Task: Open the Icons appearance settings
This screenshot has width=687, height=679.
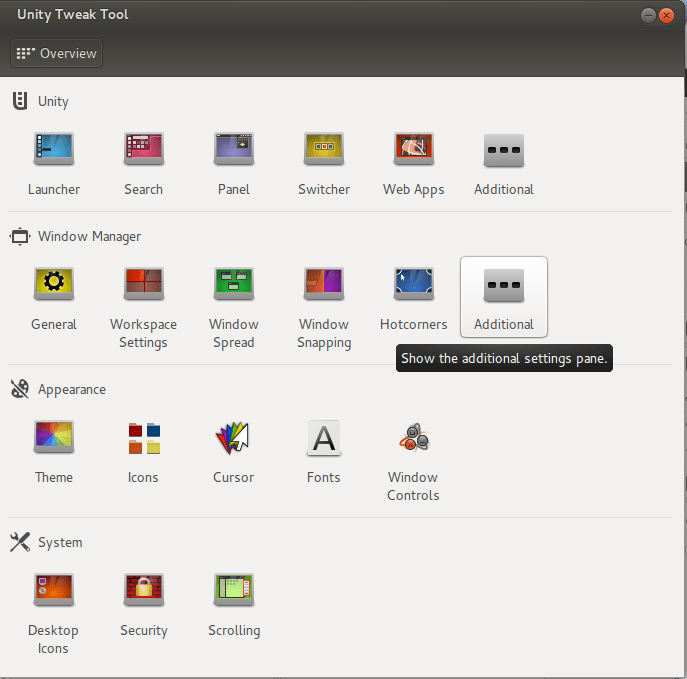Action: pyautogui.click(x=144, y=438)
